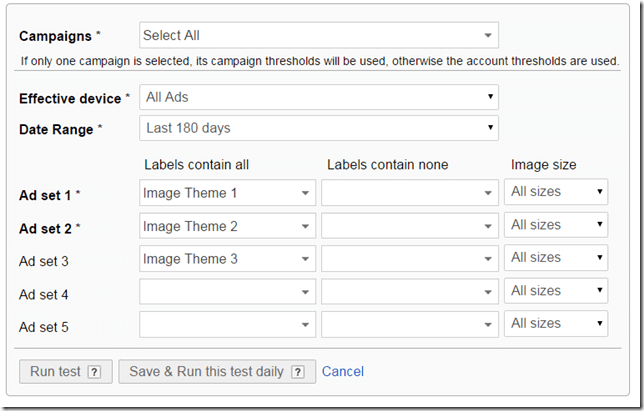Screen dimensions: 644x411
Task: Choose image size for Ad set 4
Action: tap(556, 291)
